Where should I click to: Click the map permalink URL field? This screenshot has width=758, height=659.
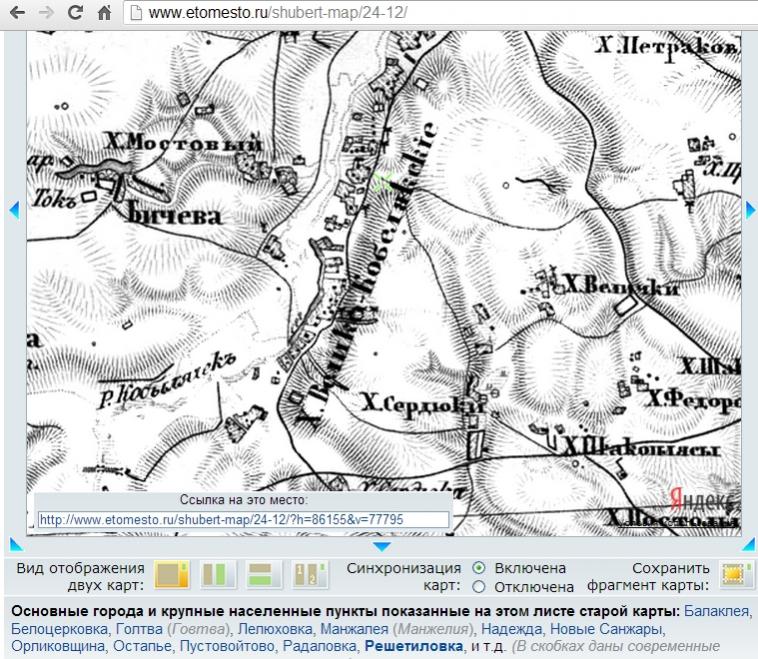coord(243,520)
